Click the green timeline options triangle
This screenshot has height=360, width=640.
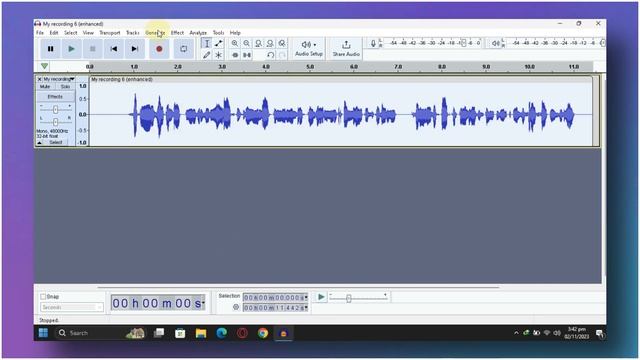pyautogui.click(x=44, y=66)
